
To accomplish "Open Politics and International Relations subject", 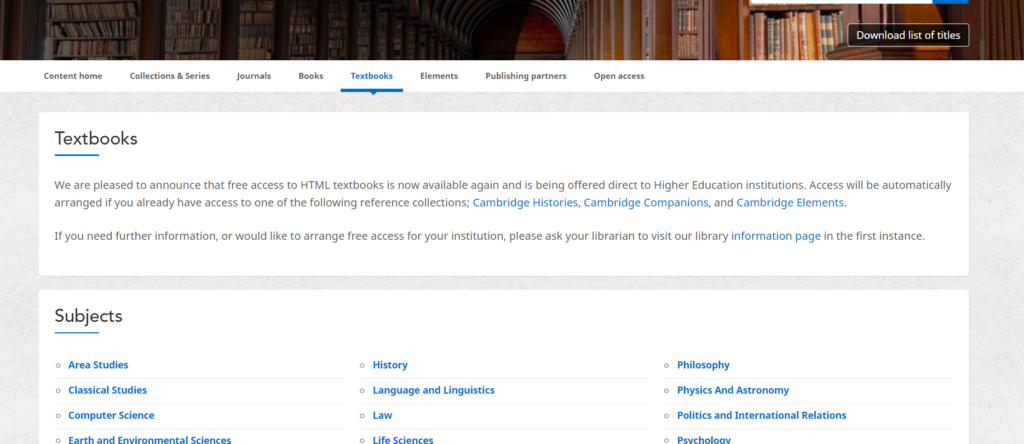I will [761, 415].
